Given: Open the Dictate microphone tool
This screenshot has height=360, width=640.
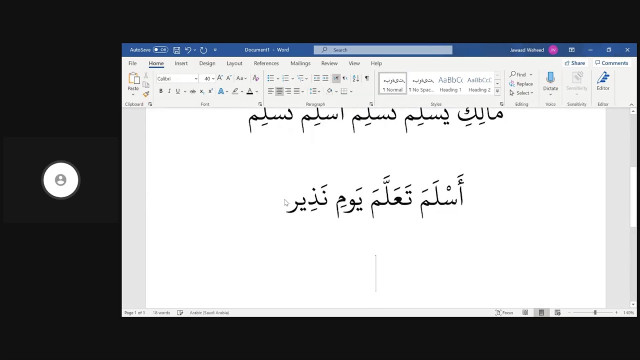Looking at the screenshot, I should point(550,82).
